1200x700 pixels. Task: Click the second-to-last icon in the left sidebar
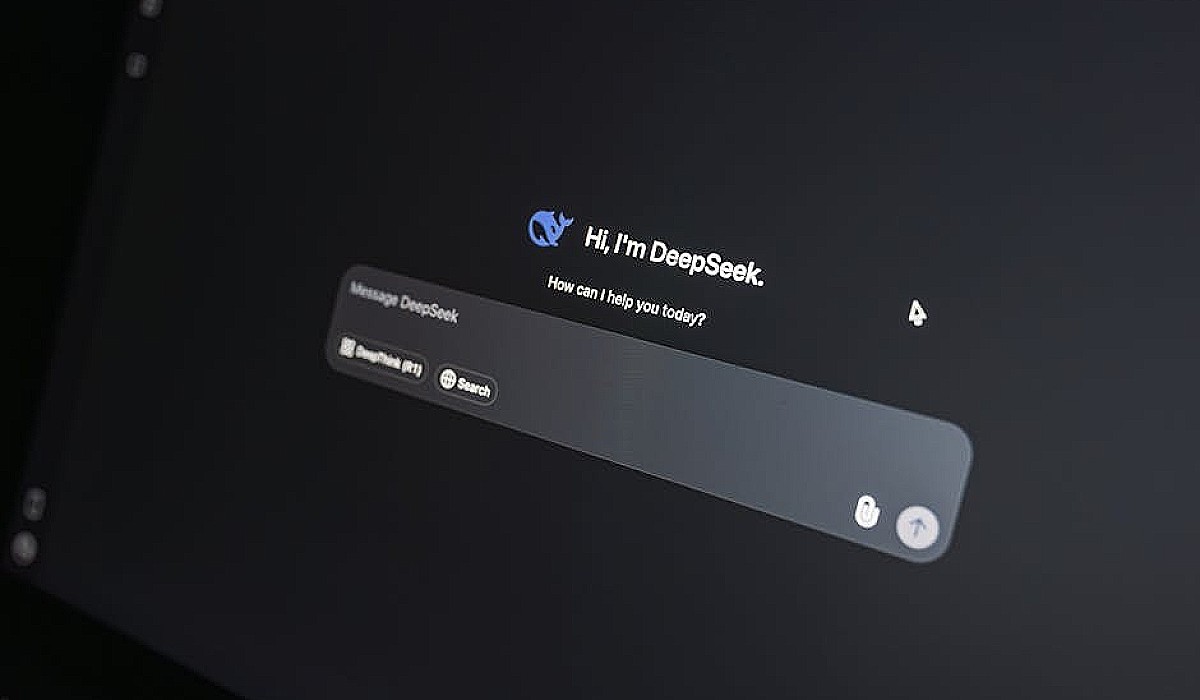pos(34,501)
